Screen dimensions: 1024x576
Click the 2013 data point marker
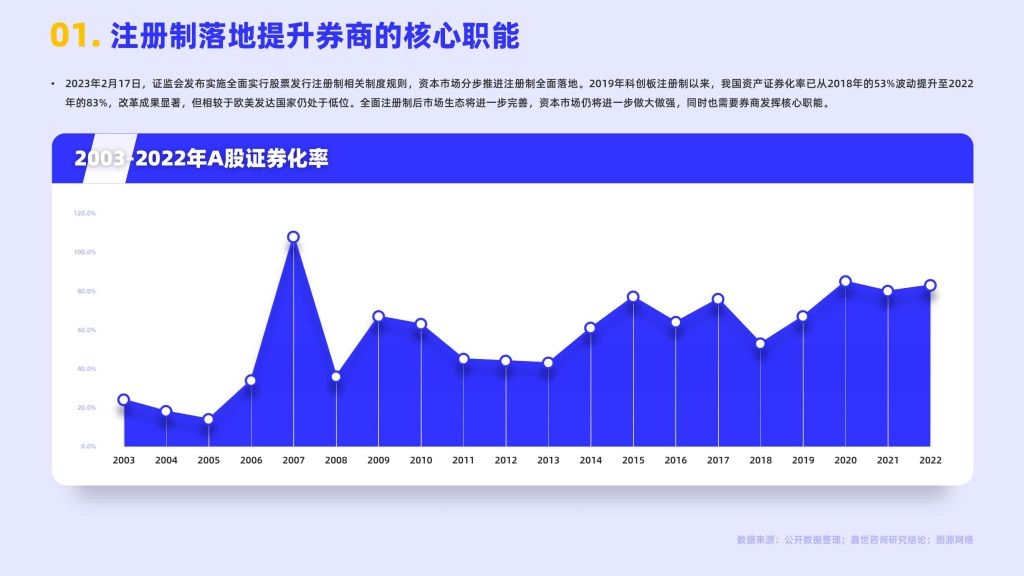point(548,363)
